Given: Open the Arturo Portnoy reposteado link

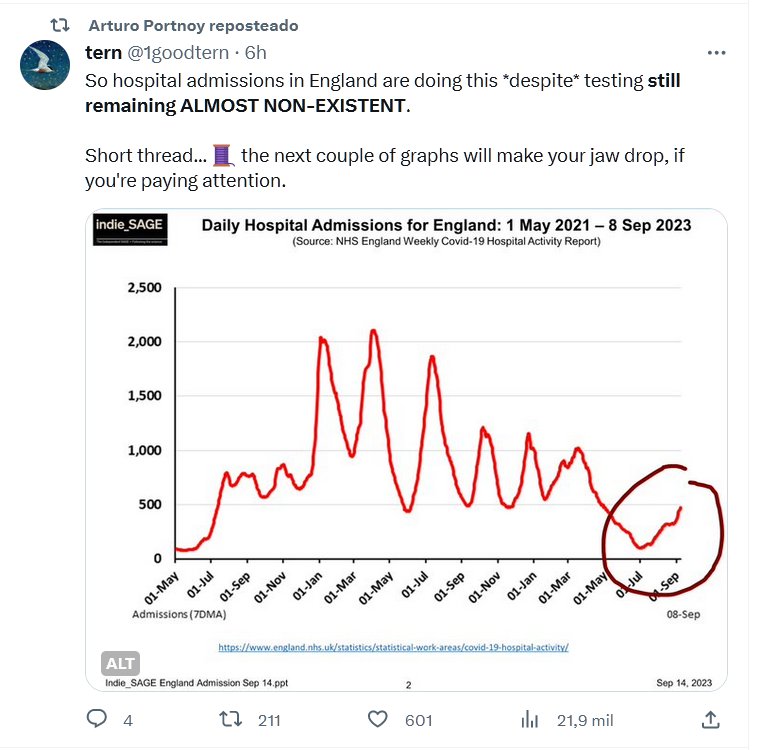Looking at the screenshot, I should click(x=193, y=25).
